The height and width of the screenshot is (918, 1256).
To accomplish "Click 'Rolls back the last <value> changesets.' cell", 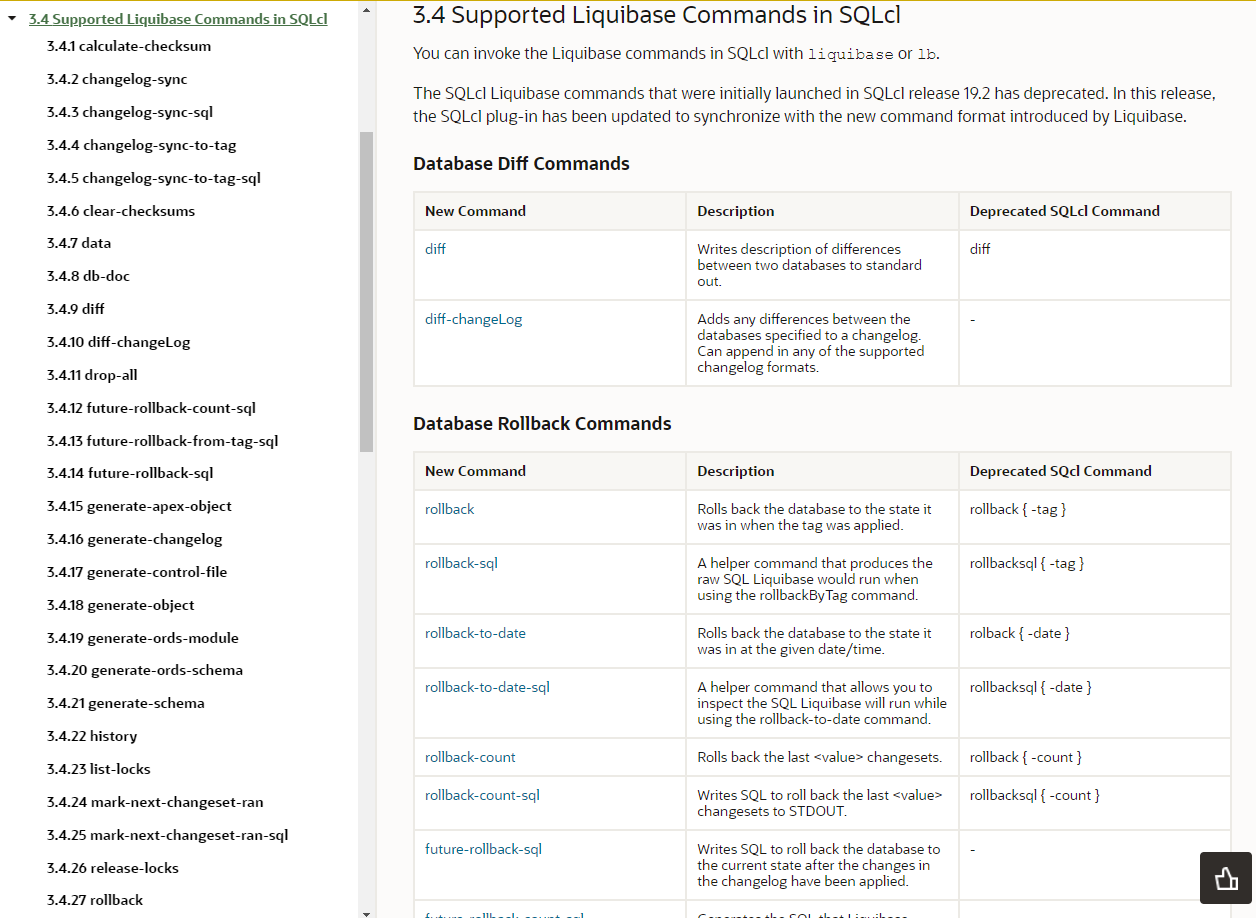I will click(x=820, y=757).
